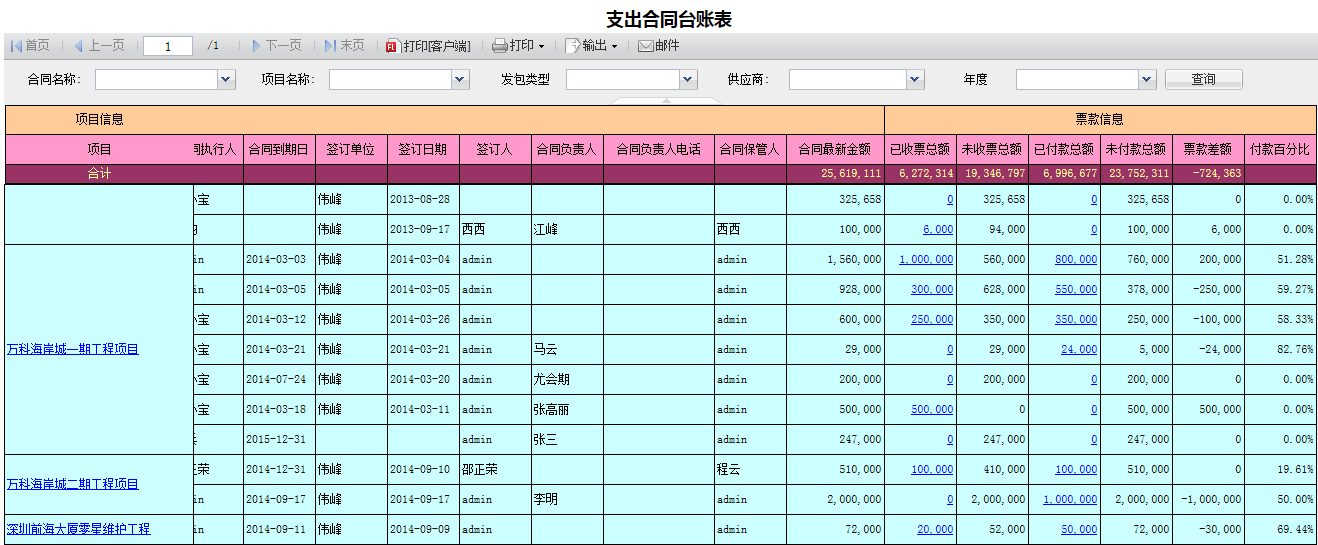1318x545 pixels.
Task: Open the 250,000 received-invoice link
Action: 932,320
